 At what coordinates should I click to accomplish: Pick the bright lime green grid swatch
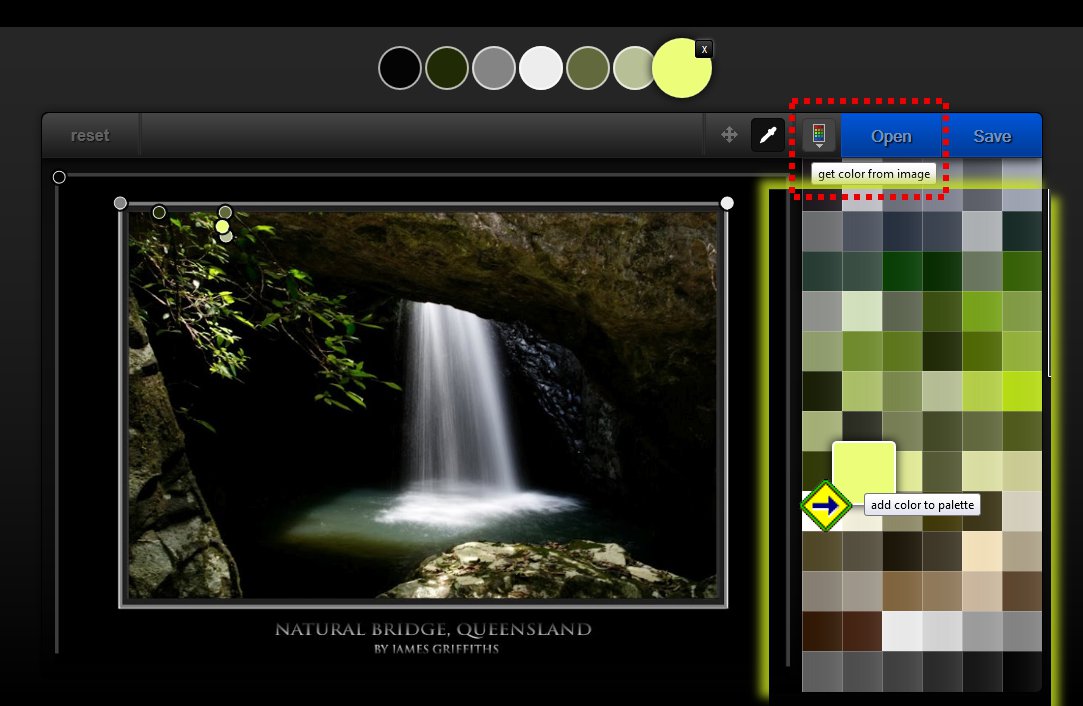coord(1022,391)
